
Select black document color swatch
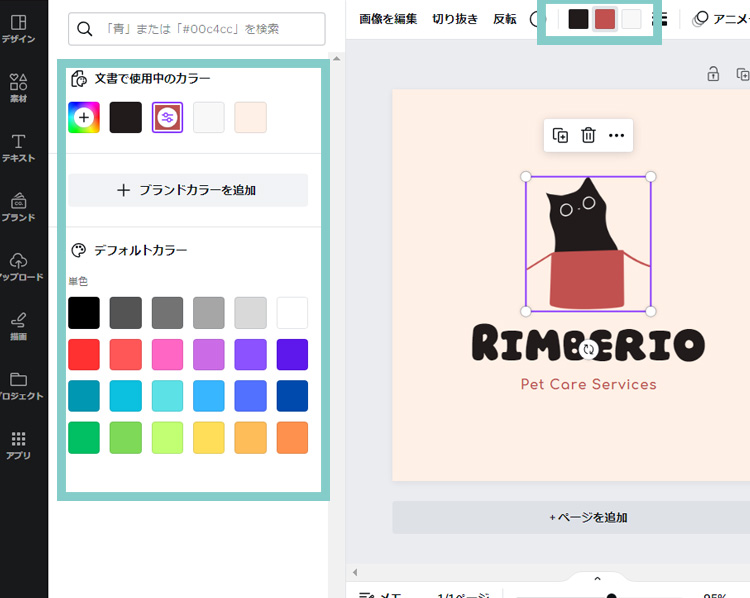[x=125, y=117]
